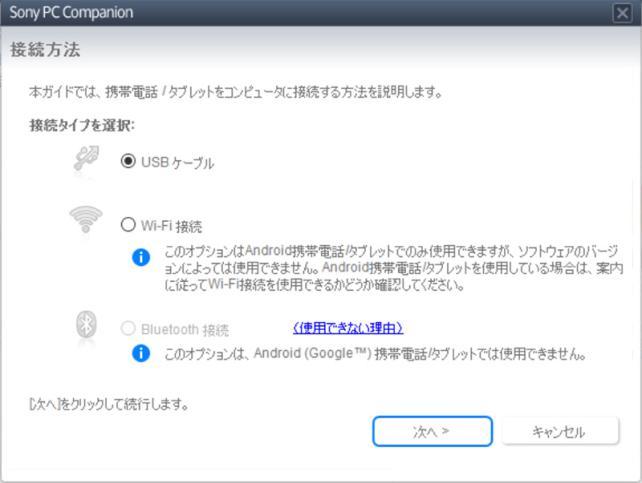642x483 pixels.
Task: Click the 接続タイプを選択 label
Action: coord(82,126)
